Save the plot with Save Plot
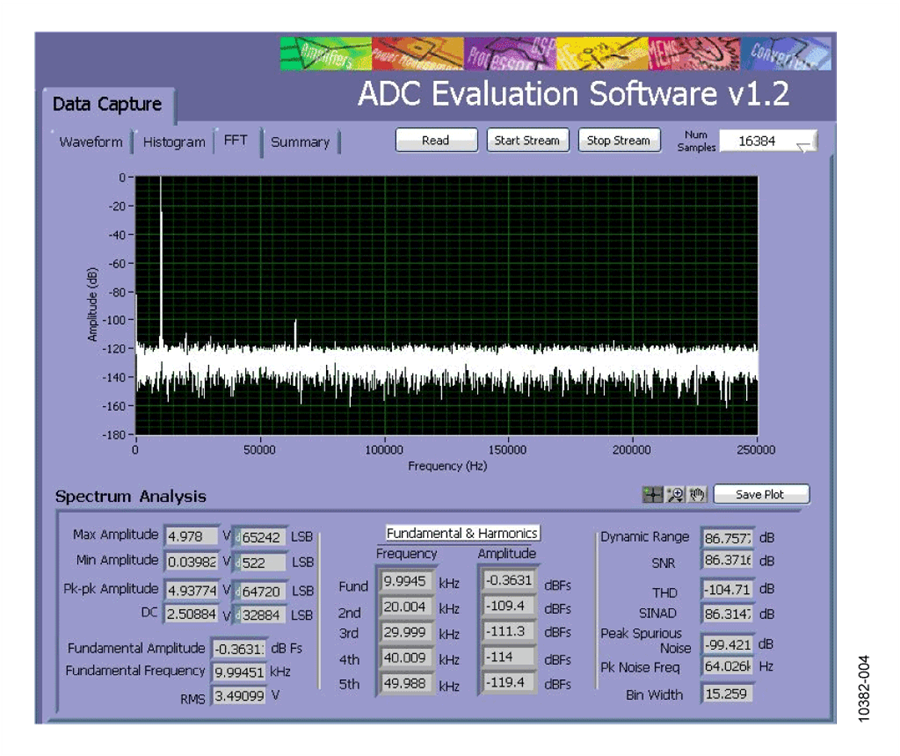This screenshot has height=756, width=900. coord(761,494)
